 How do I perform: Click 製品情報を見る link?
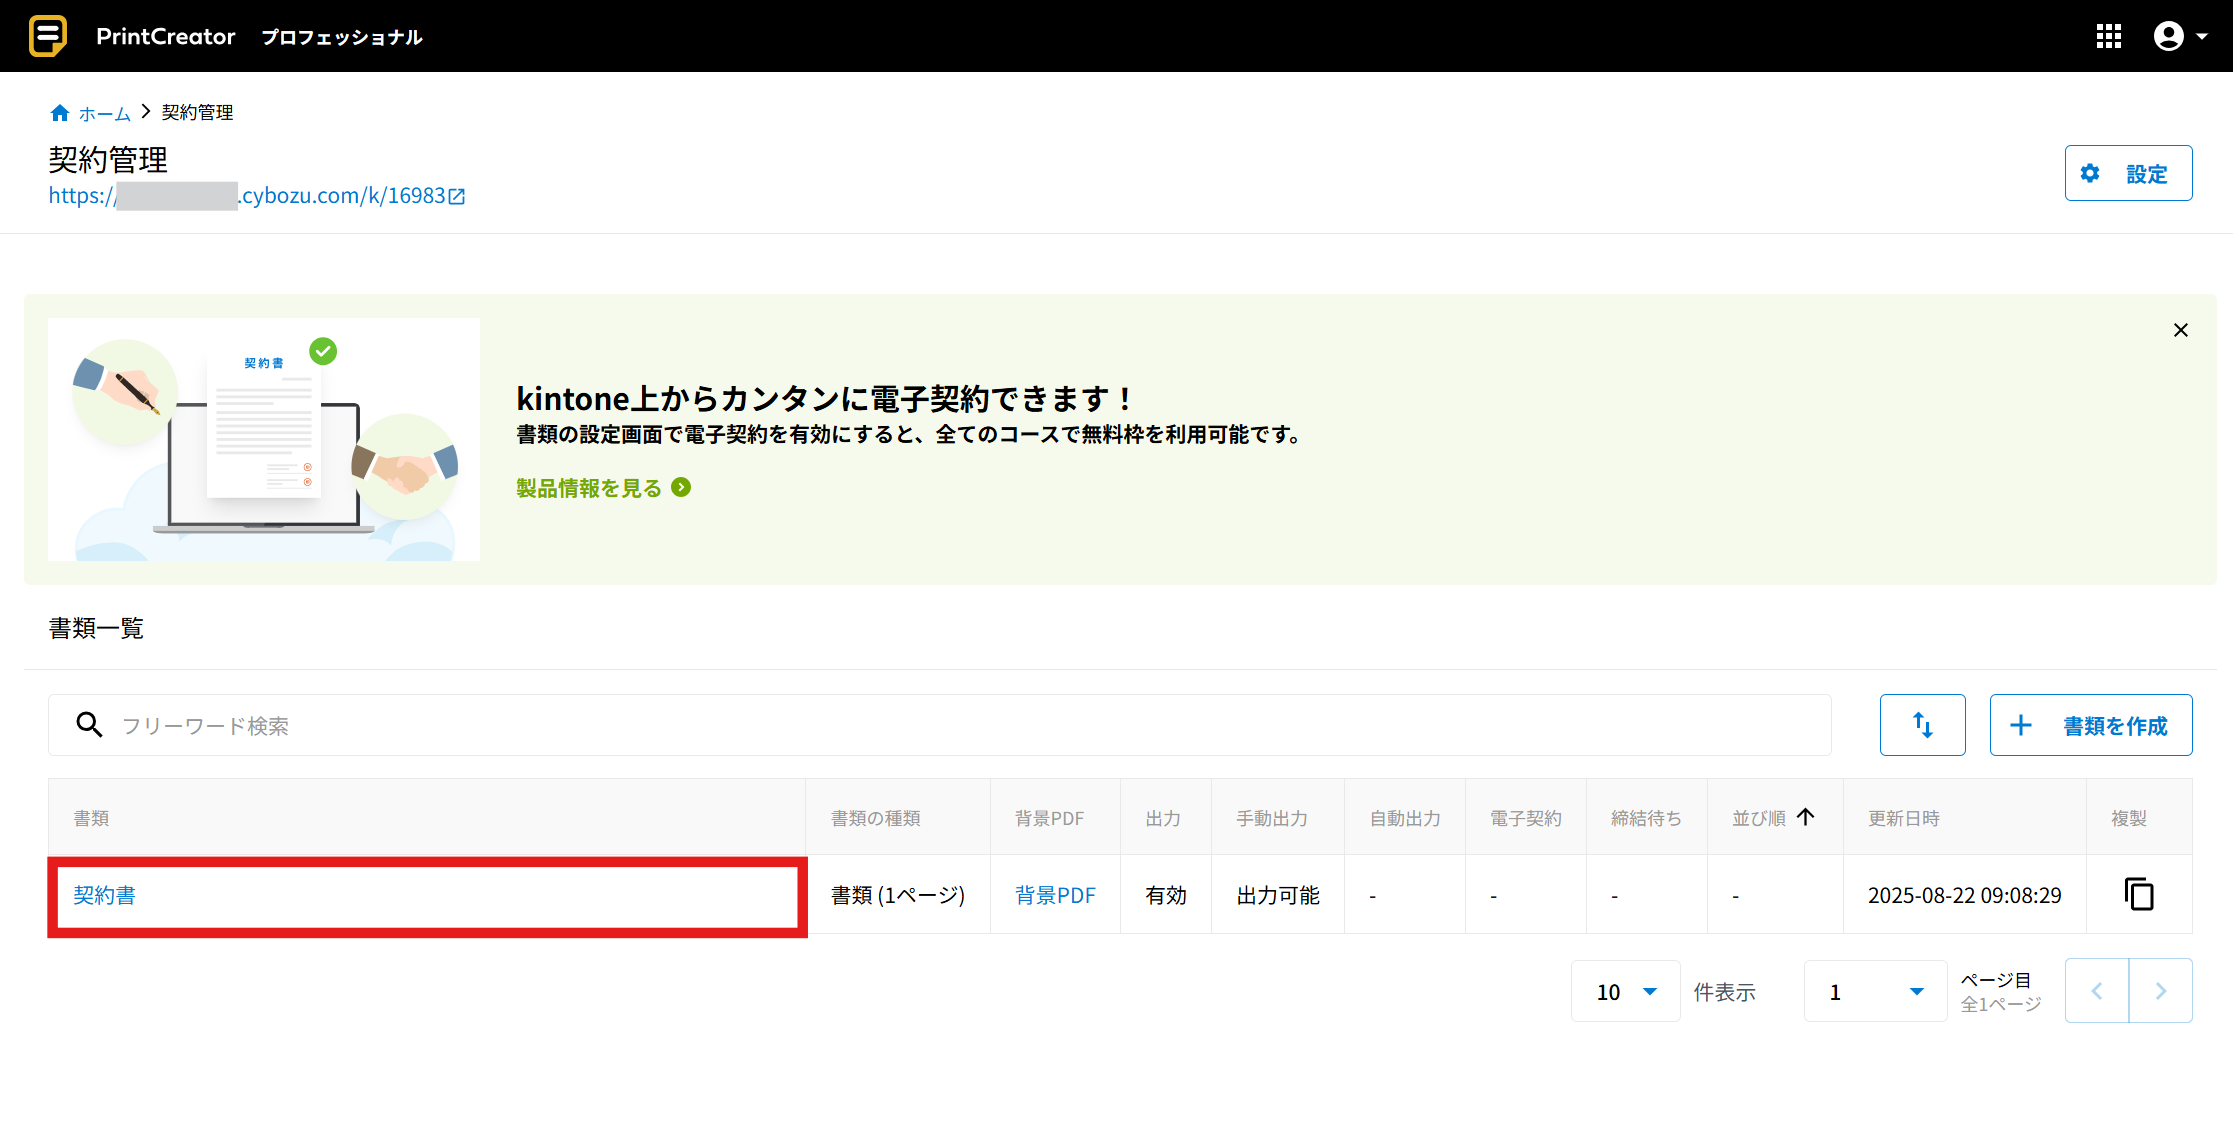pos(589,488)
